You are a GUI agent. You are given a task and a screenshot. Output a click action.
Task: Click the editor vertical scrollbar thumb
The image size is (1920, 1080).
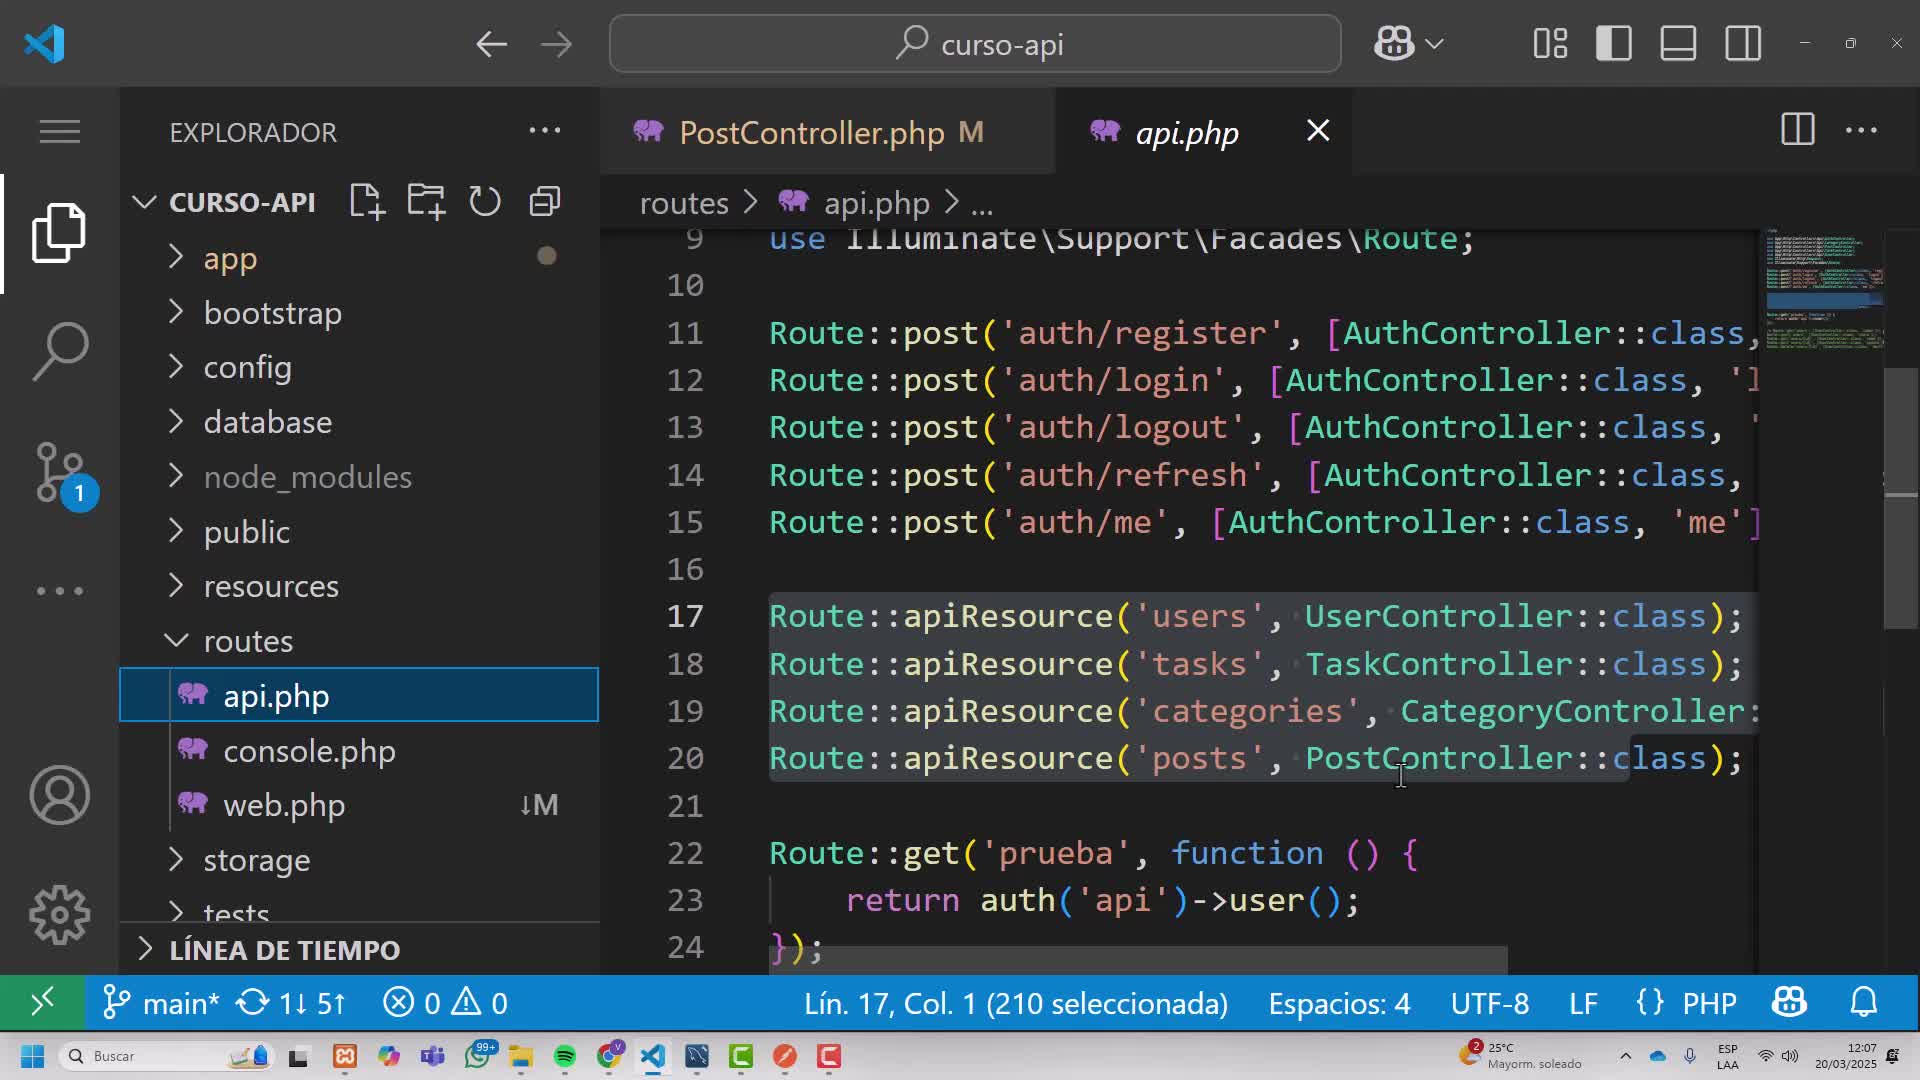[x=1900, y=499]
